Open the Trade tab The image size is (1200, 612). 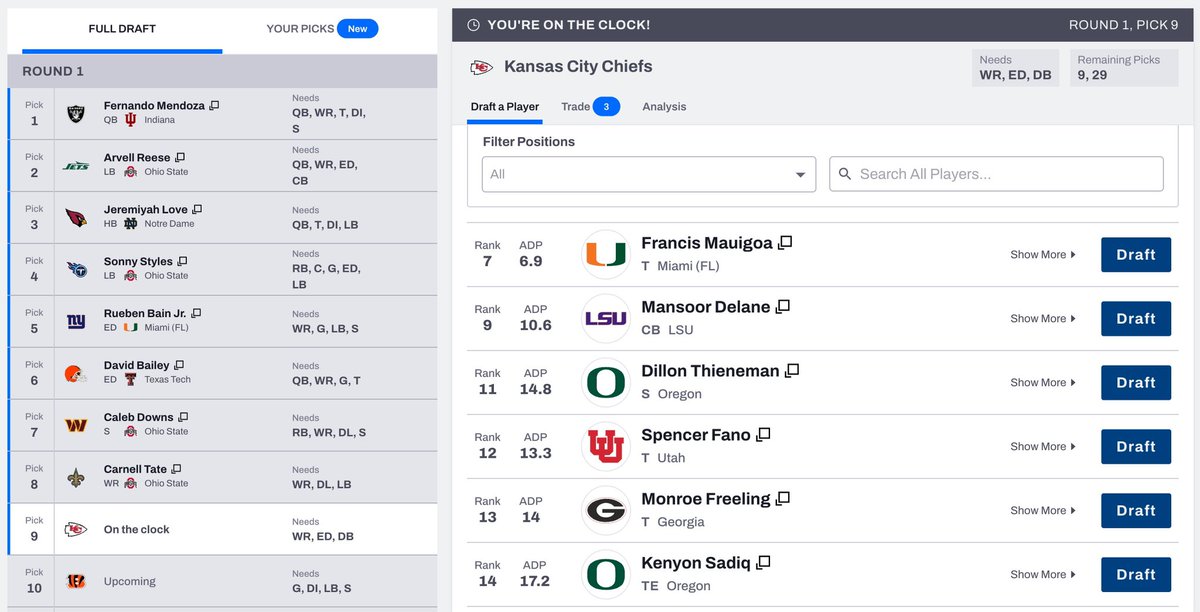590,107
